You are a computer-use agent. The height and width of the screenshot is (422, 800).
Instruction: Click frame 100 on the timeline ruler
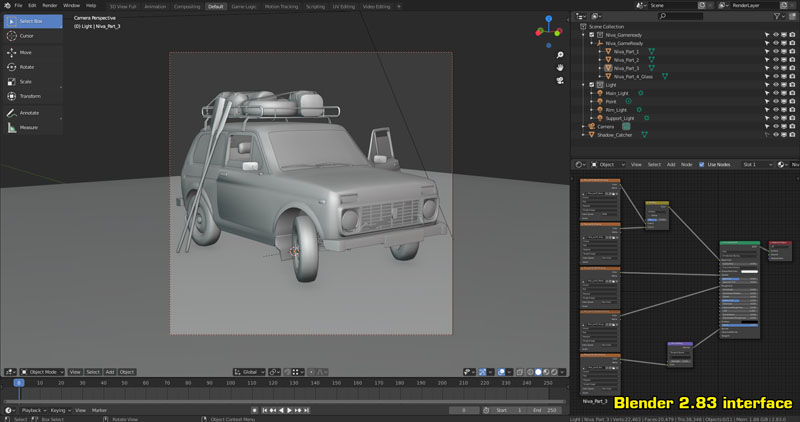[x=230, y=383]
